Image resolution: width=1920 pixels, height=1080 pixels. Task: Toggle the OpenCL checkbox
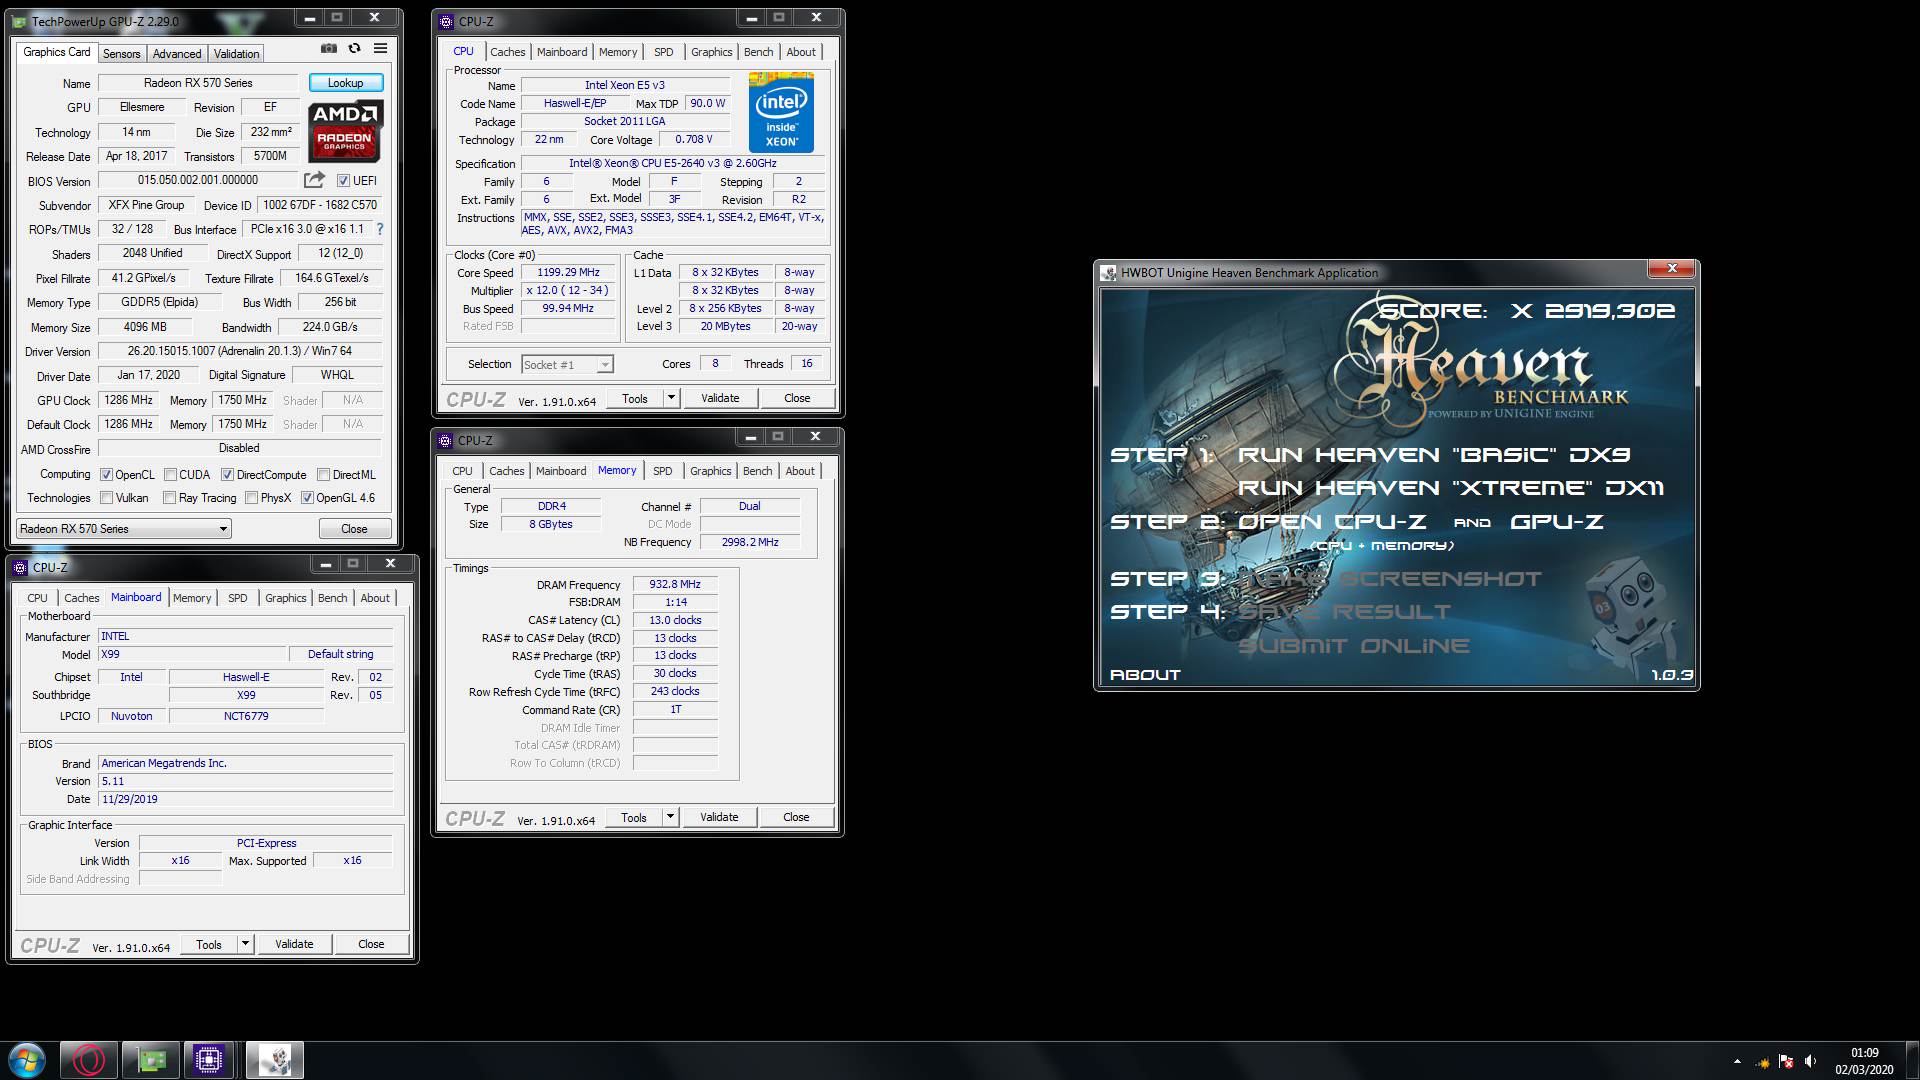pyautogui.click(x=107, y=475)
